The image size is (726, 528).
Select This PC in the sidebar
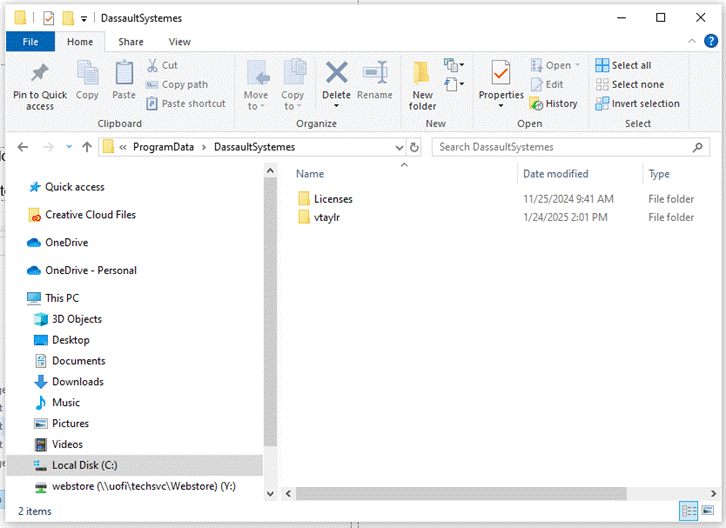click(x=62, y=298)
